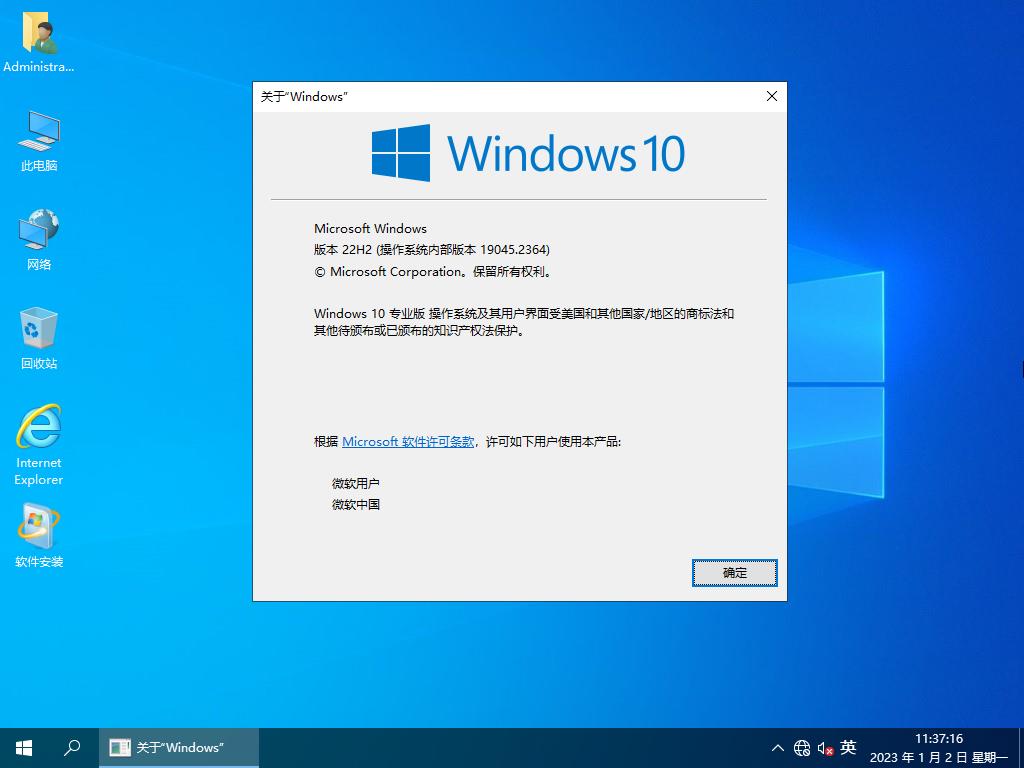
Task: Select the 软件安装 desktop icon
Action: click(39, 529)
